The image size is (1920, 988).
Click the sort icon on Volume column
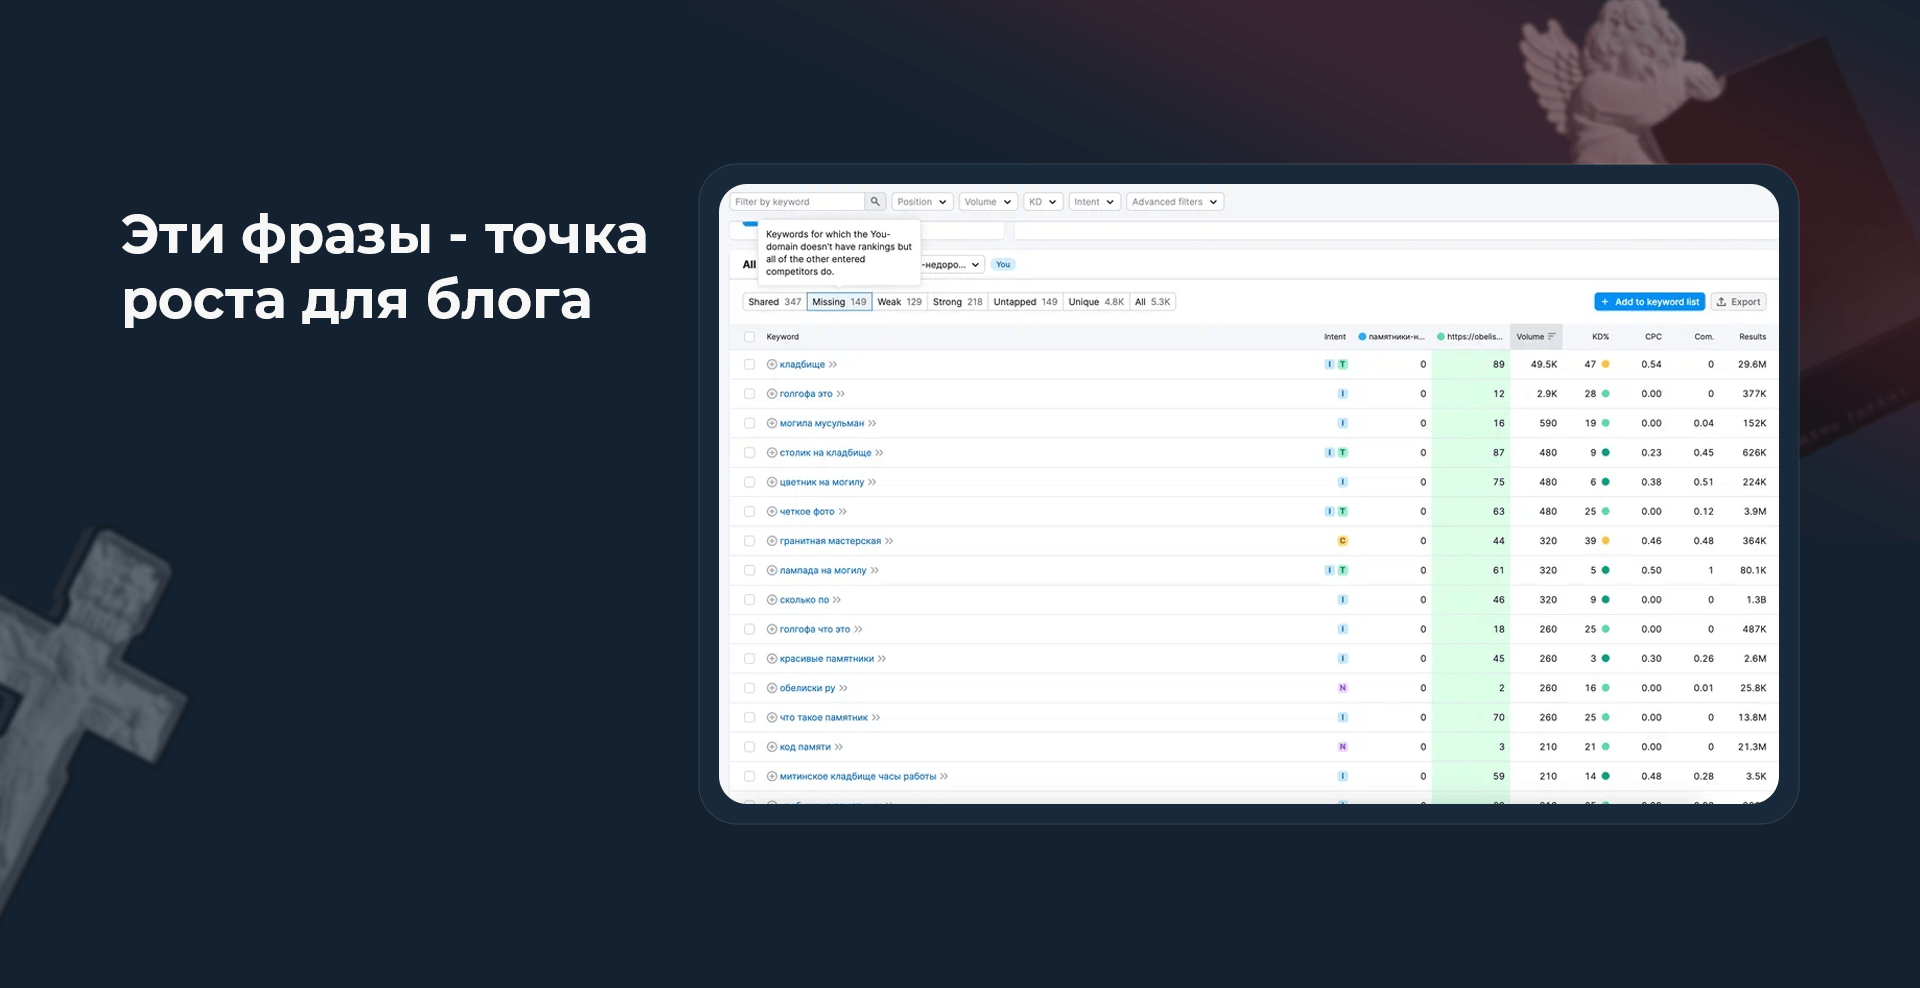tap(1551, 337)
